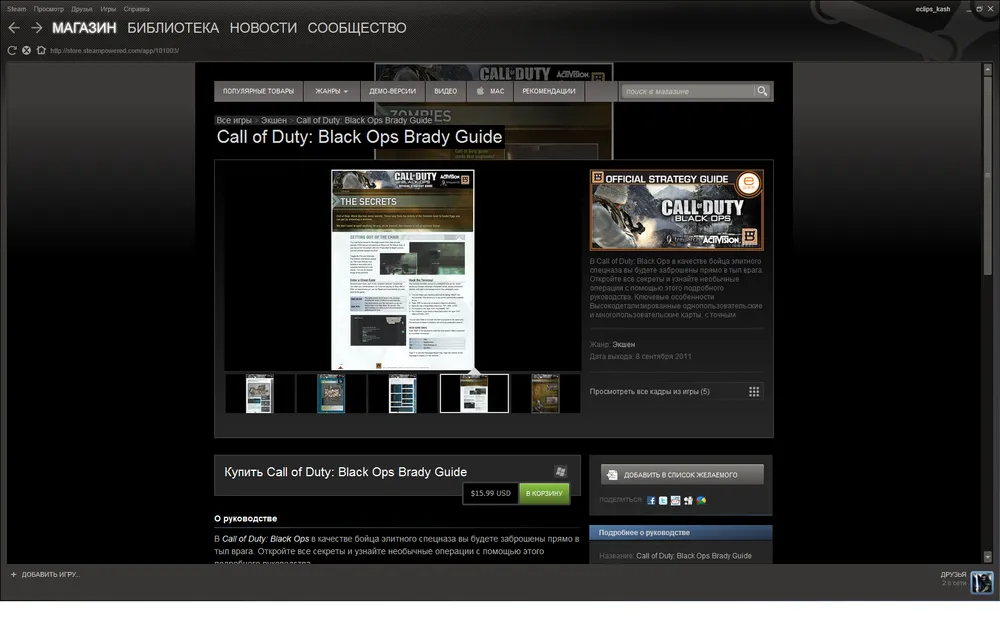Open the screenshot grid view icon

pyautogui.click(x=754, y=392)
